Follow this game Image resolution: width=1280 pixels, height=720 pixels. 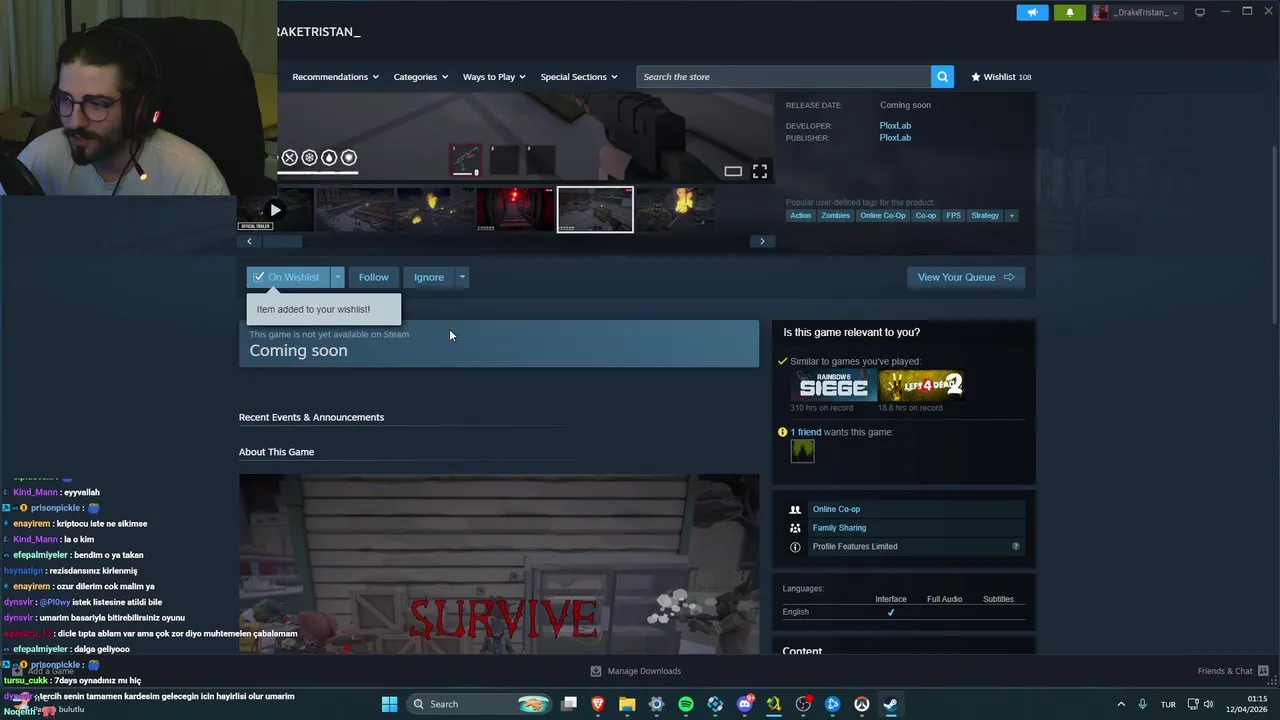[373, 277]
